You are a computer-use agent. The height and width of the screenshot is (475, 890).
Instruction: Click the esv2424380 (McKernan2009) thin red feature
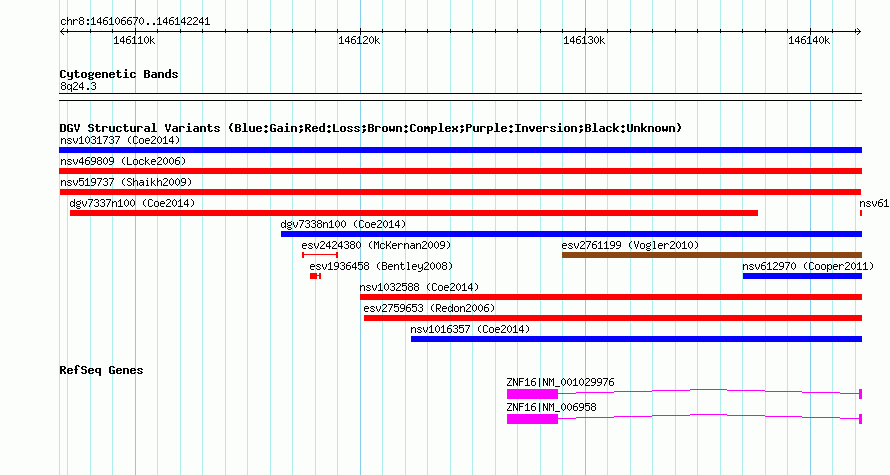320,255
